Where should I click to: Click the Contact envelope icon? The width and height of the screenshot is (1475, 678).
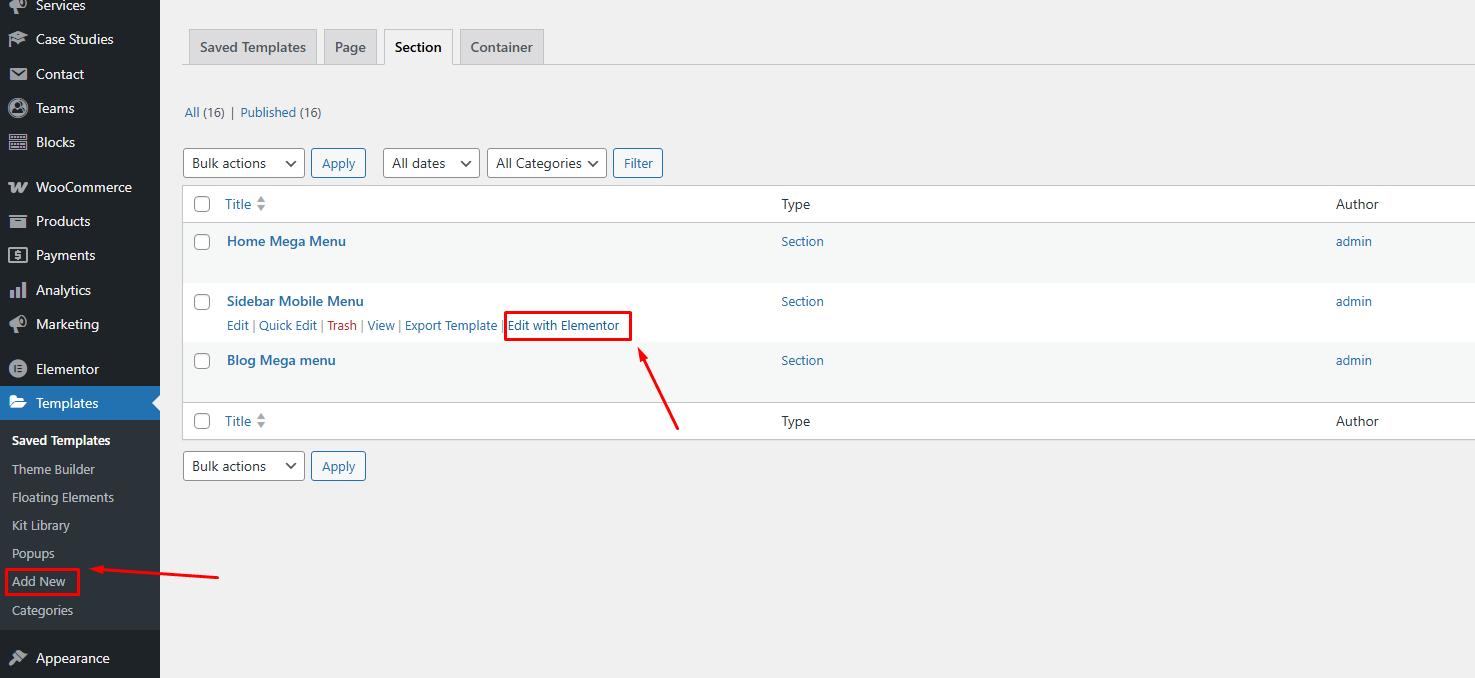click(17, 74)
